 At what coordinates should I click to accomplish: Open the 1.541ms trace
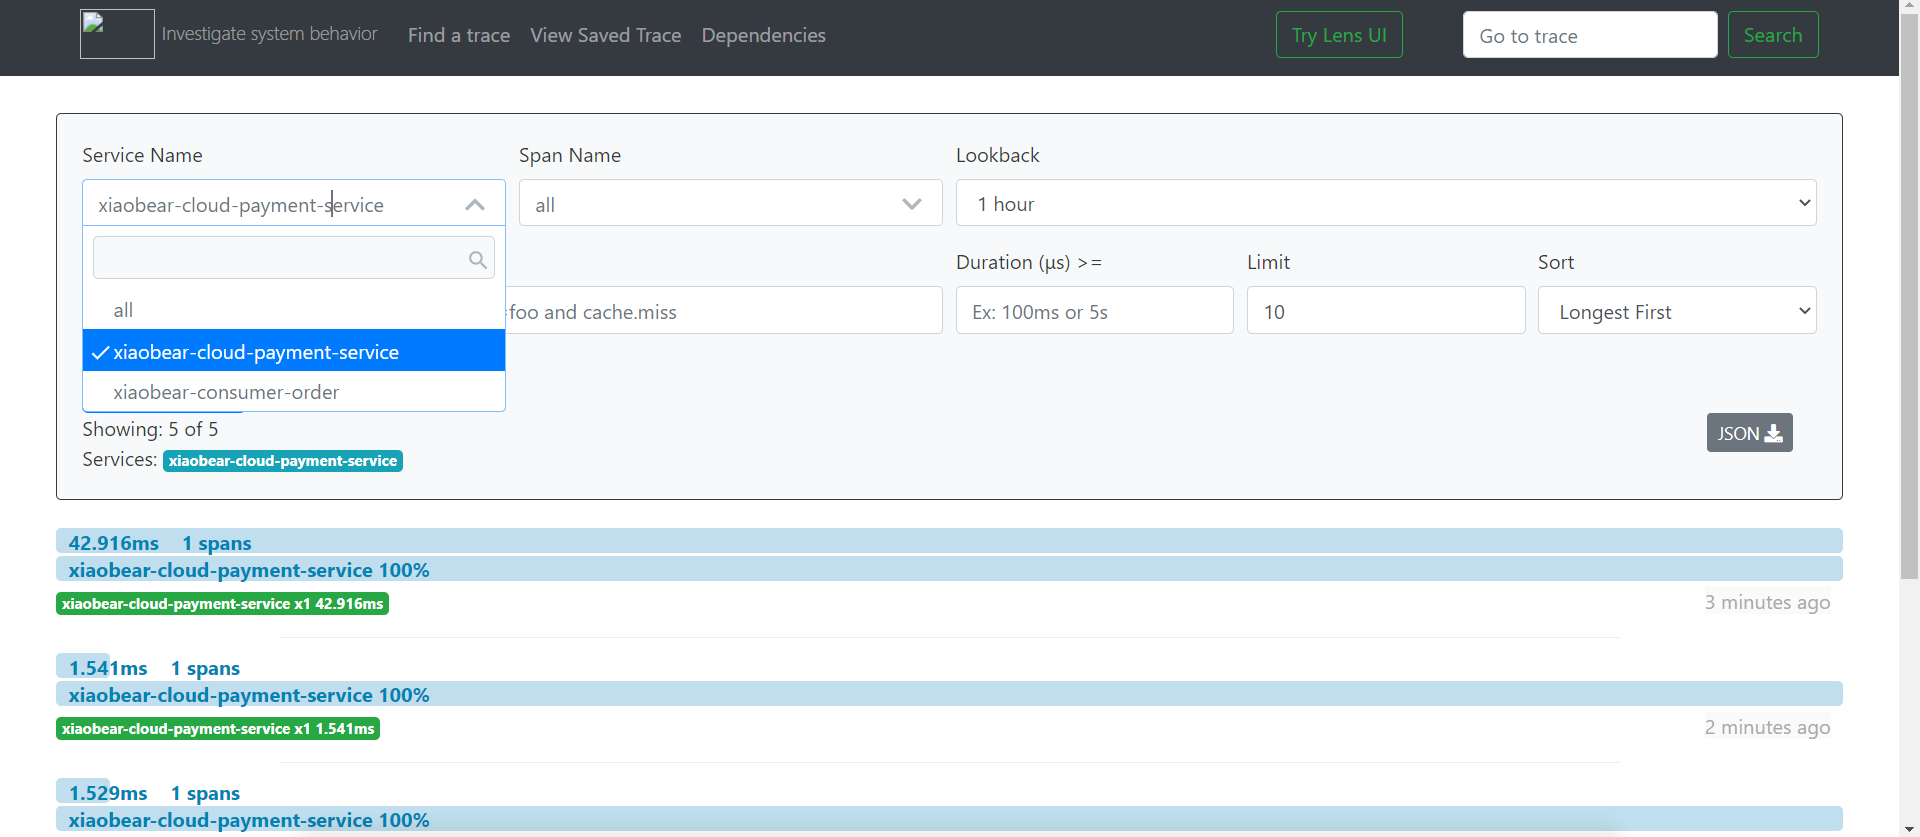(949, 667)
